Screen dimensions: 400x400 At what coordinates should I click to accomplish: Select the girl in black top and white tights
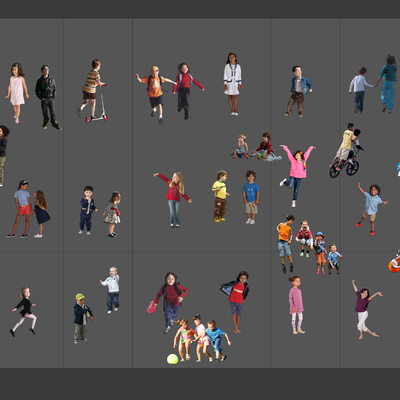pos(24,312)
